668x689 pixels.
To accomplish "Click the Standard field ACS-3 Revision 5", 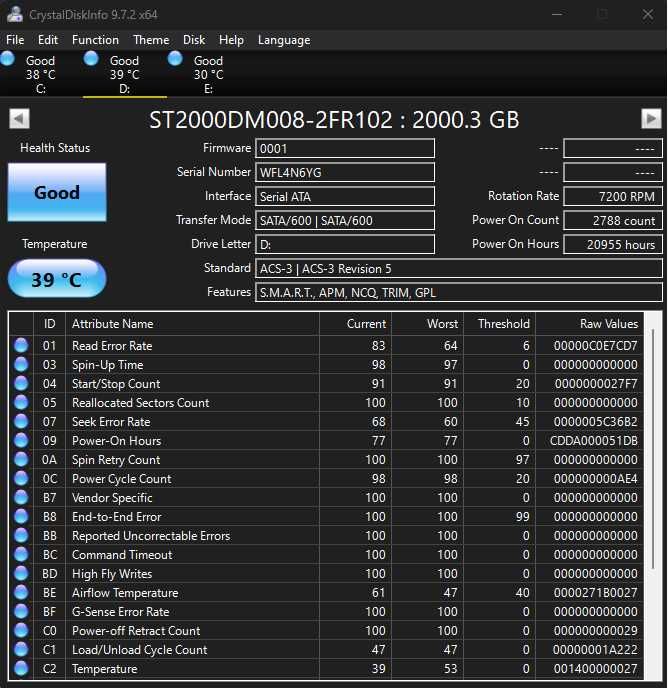I will pos(459,268).
